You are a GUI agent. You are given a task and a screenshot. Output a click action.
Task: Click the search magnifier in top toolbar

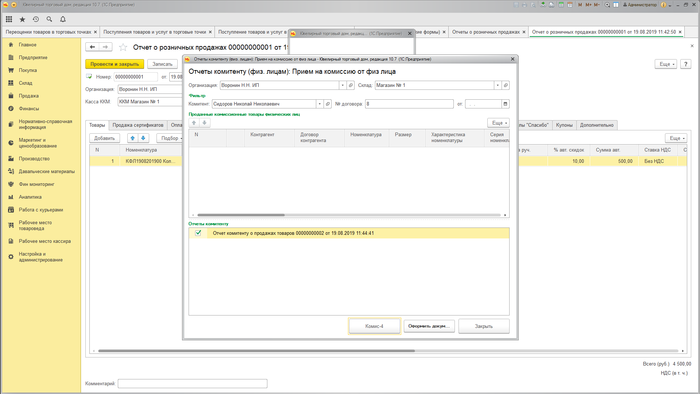pyautogui.click(x=49, y=19)
